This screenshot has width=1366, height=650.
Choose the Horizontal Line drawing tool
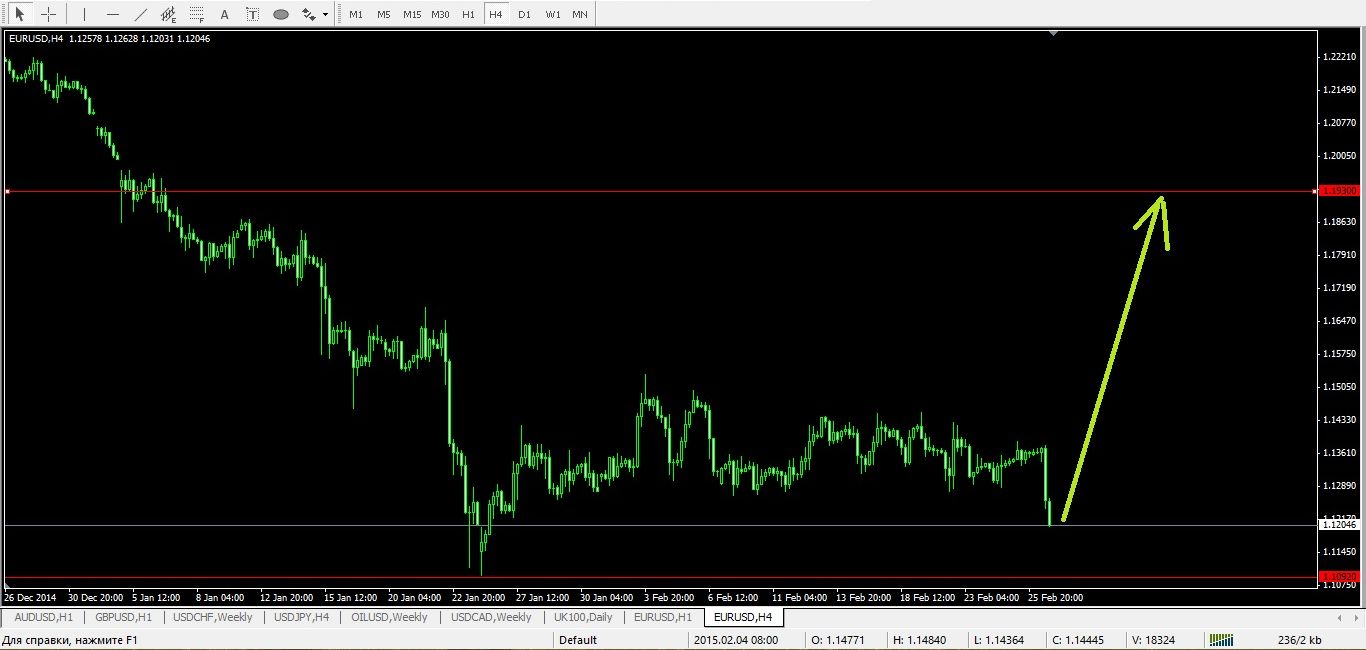point(112,15)
